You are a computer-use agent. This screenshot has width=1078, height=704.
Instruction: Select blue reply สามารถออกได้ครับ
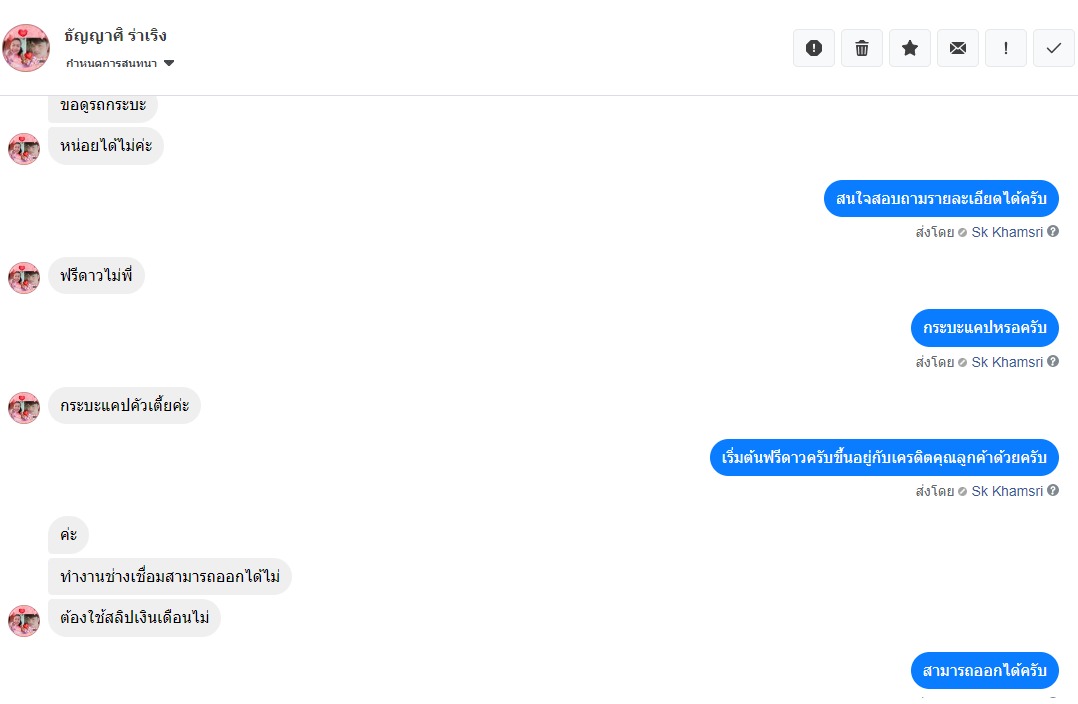tap(984, 670)
